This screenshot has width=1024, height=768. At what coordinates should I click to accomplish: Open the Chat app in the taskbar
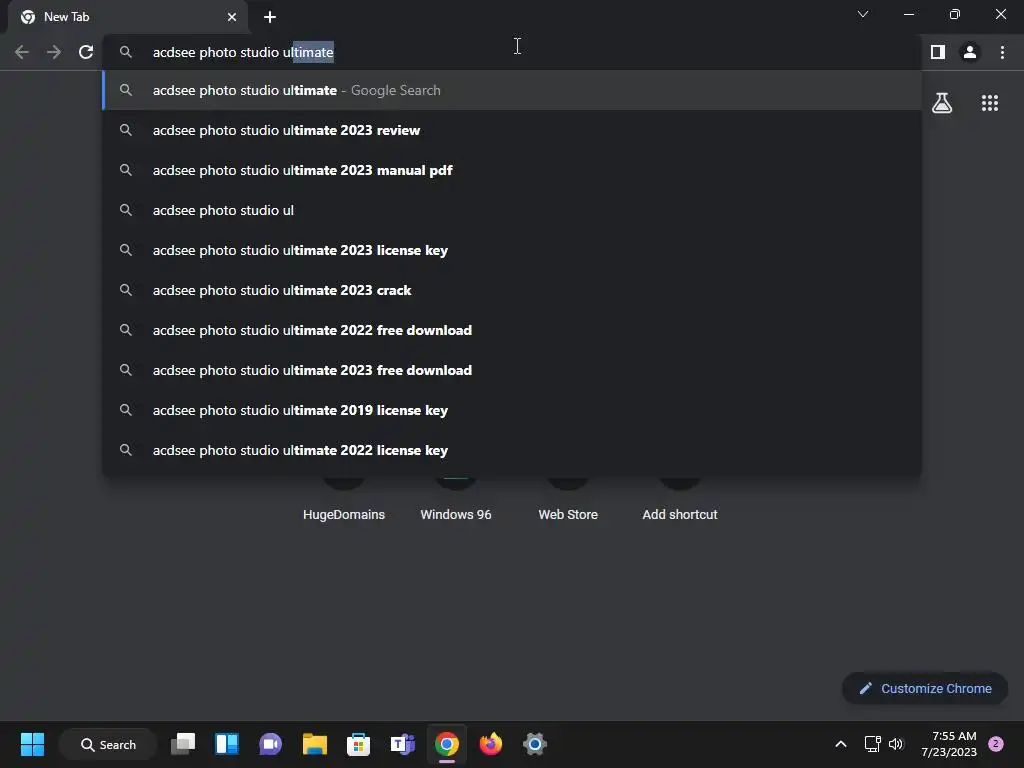[270, 744]
